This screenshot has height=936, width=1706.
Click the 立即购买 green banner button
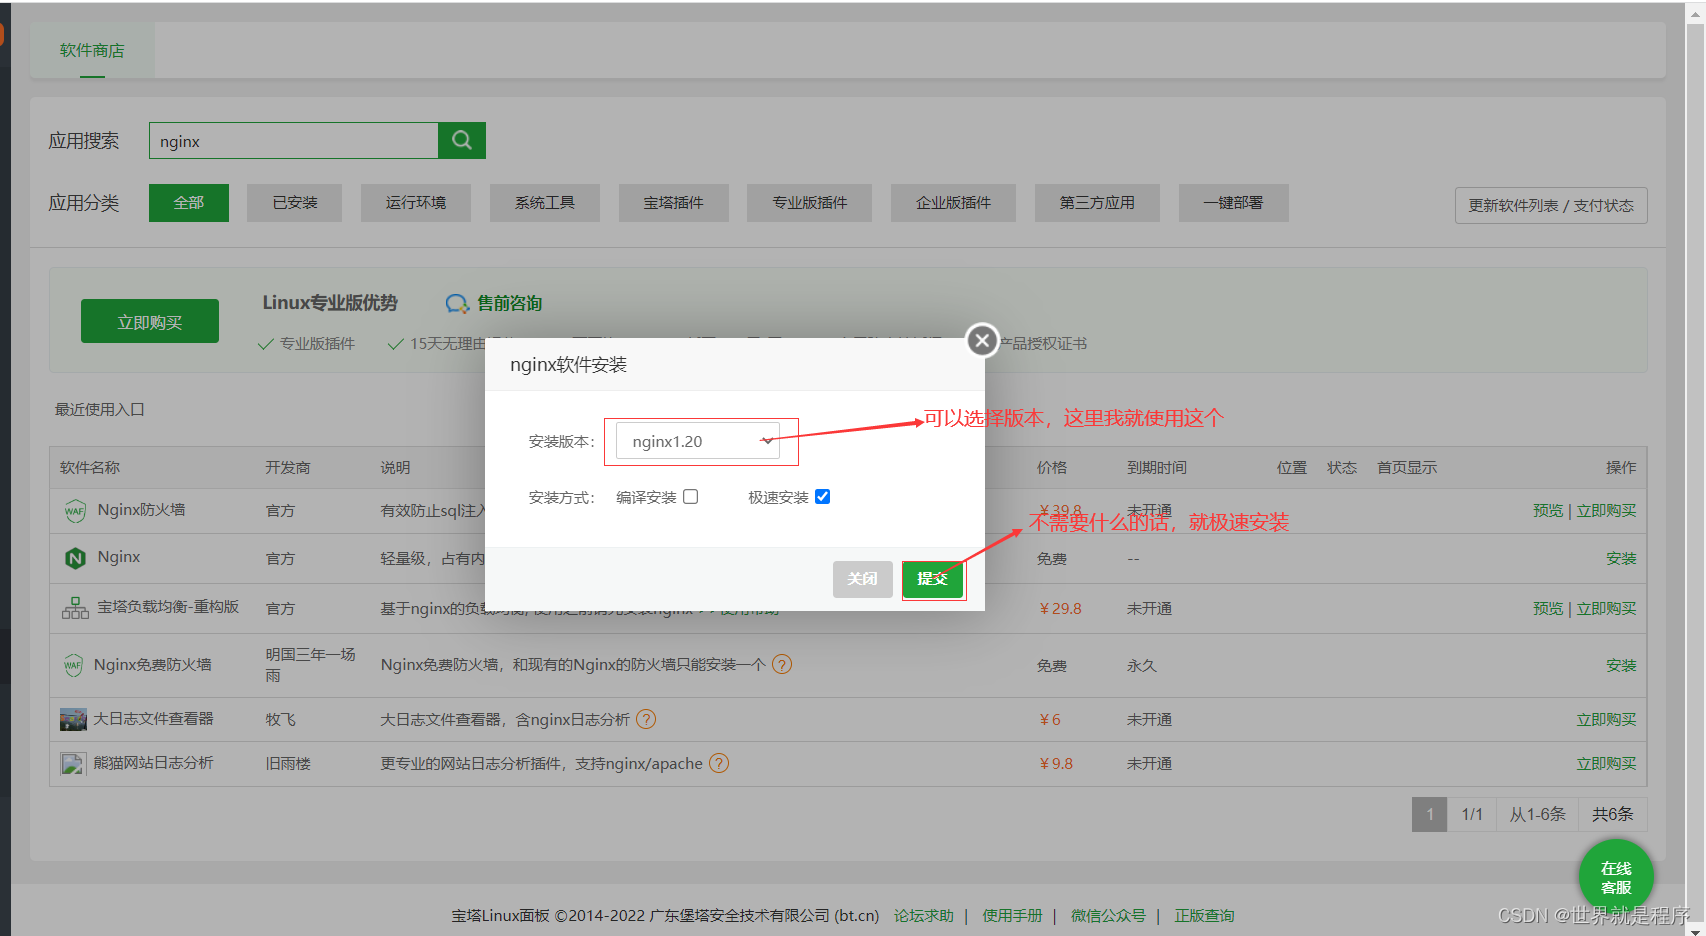coord(150,321)
